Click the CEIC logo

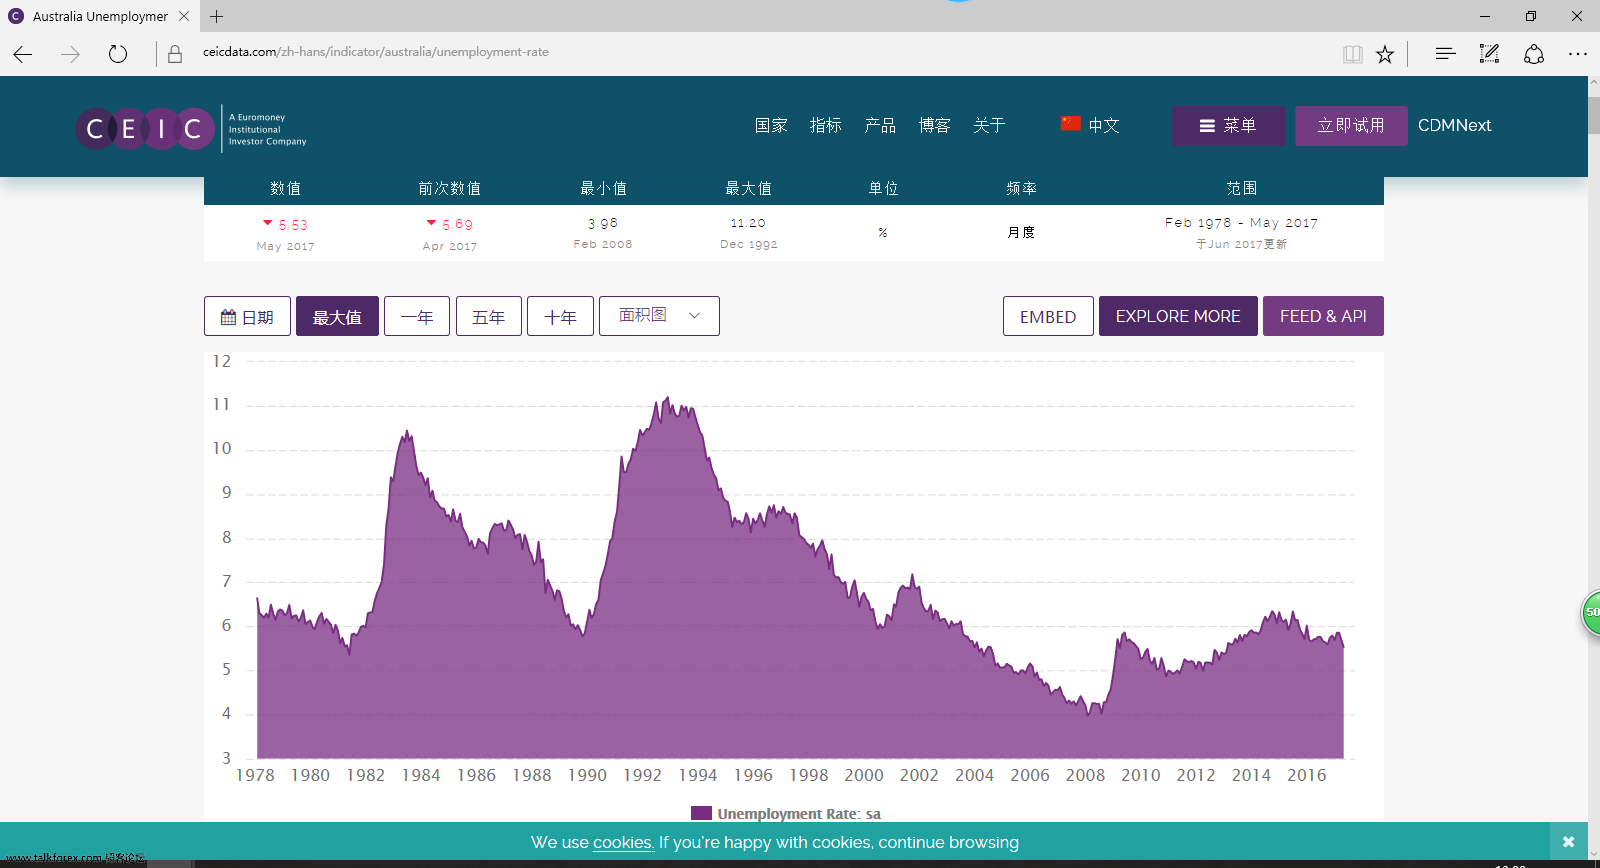[191, 128]
